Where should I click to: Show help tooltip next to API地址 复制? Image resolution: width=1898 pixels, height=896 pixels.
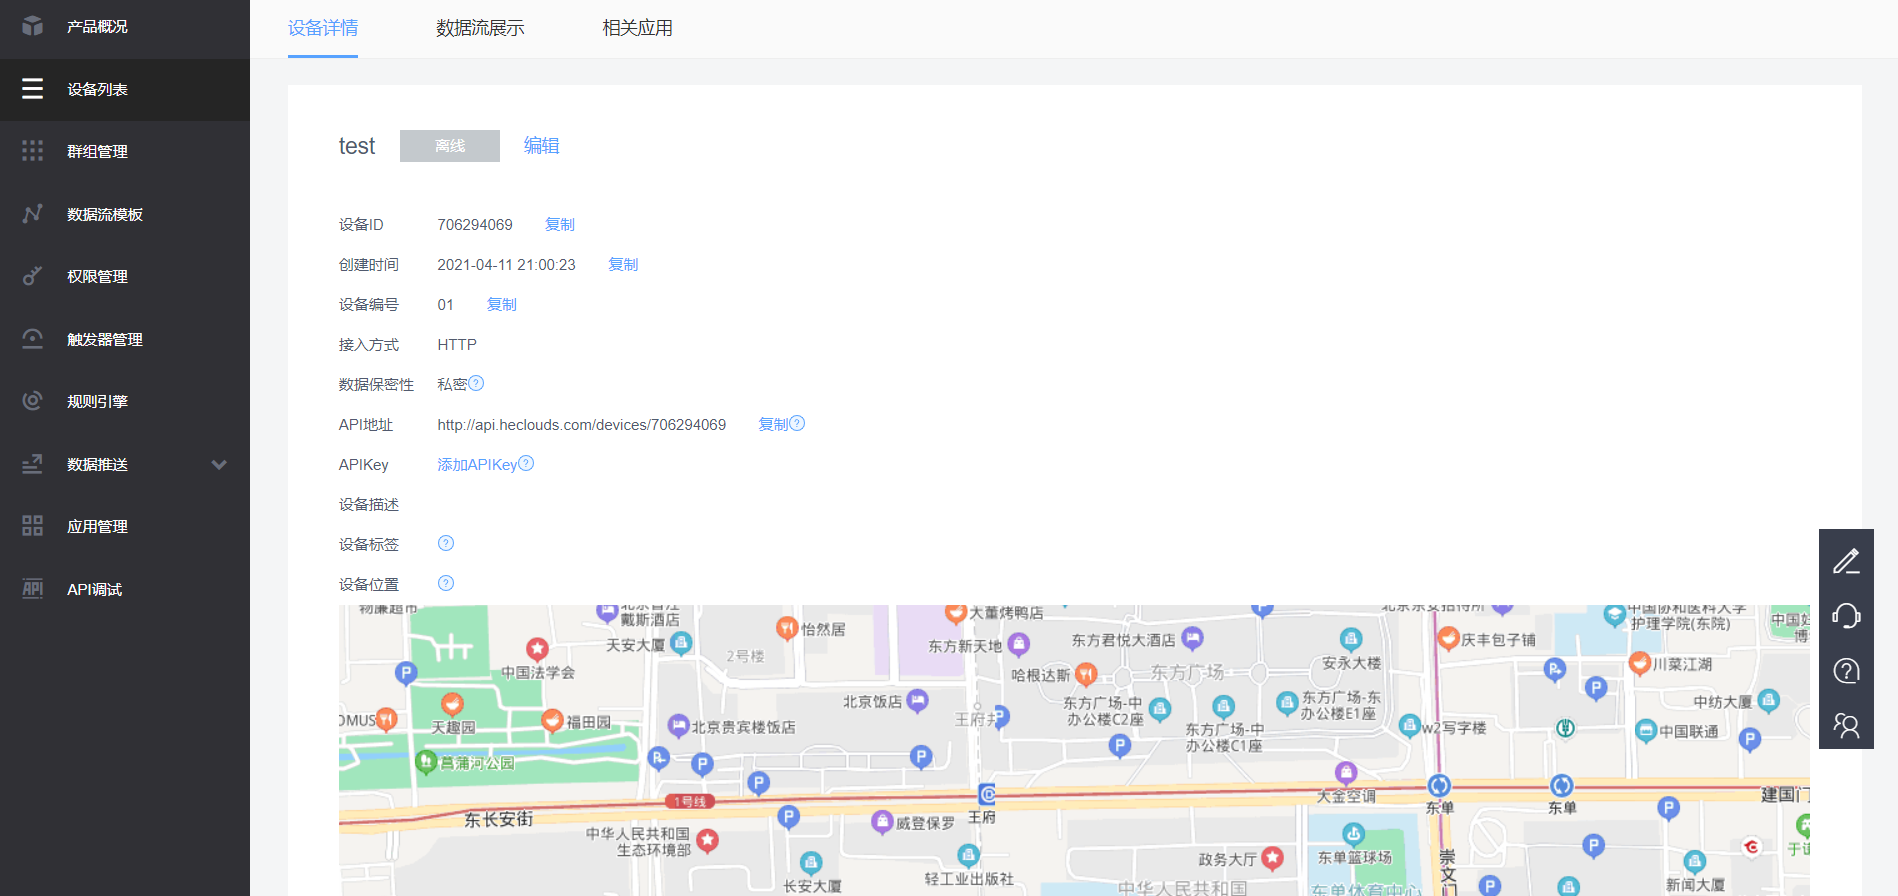pyautogui.click(x=797, y=423)
